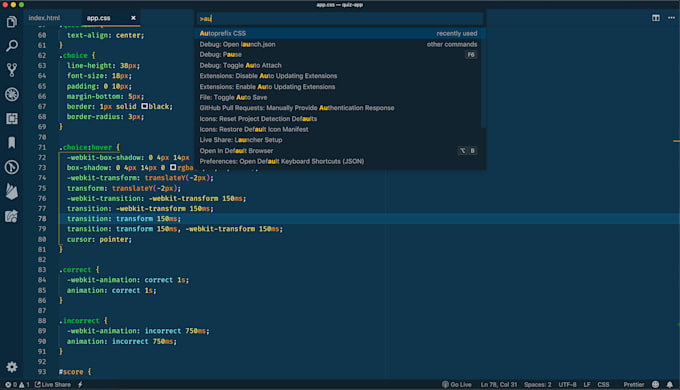Screen dimensions: 680x390
Task: Select Debug: Pause command
Action: pyautogui.click(x=340, y=55)
